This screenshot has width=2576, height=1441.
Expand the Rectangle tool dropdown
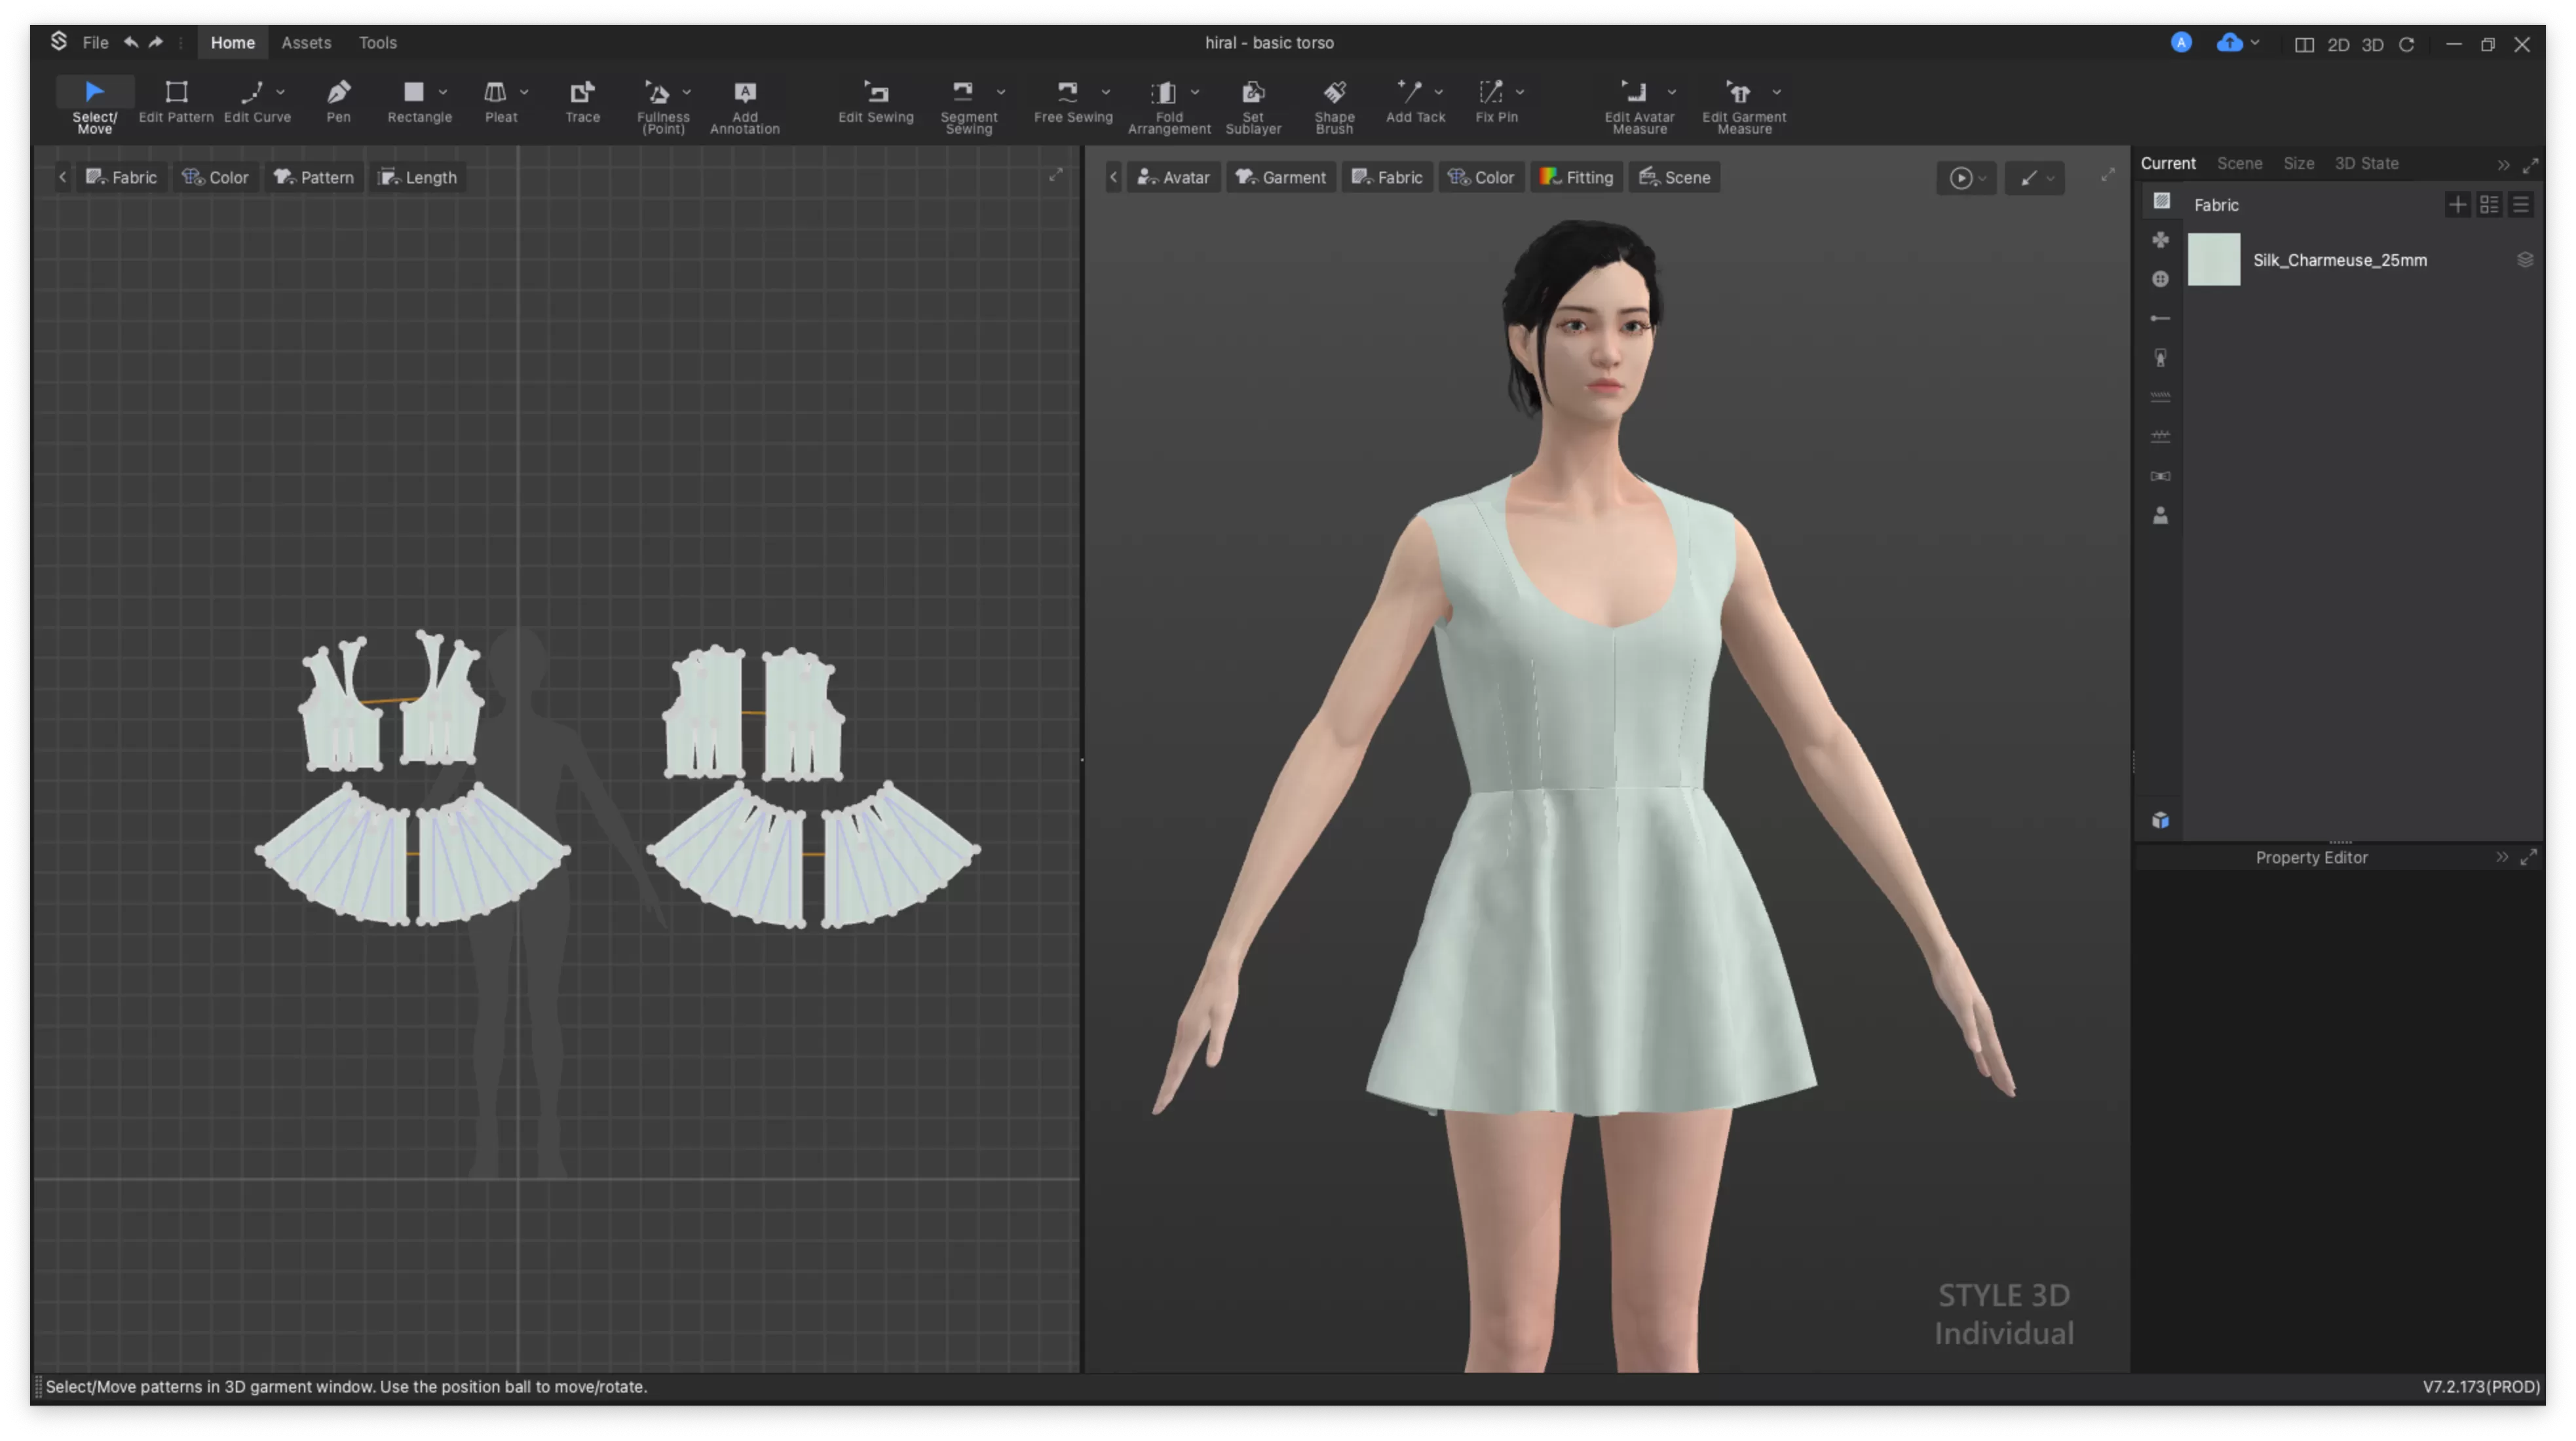(x=444, y=93)
